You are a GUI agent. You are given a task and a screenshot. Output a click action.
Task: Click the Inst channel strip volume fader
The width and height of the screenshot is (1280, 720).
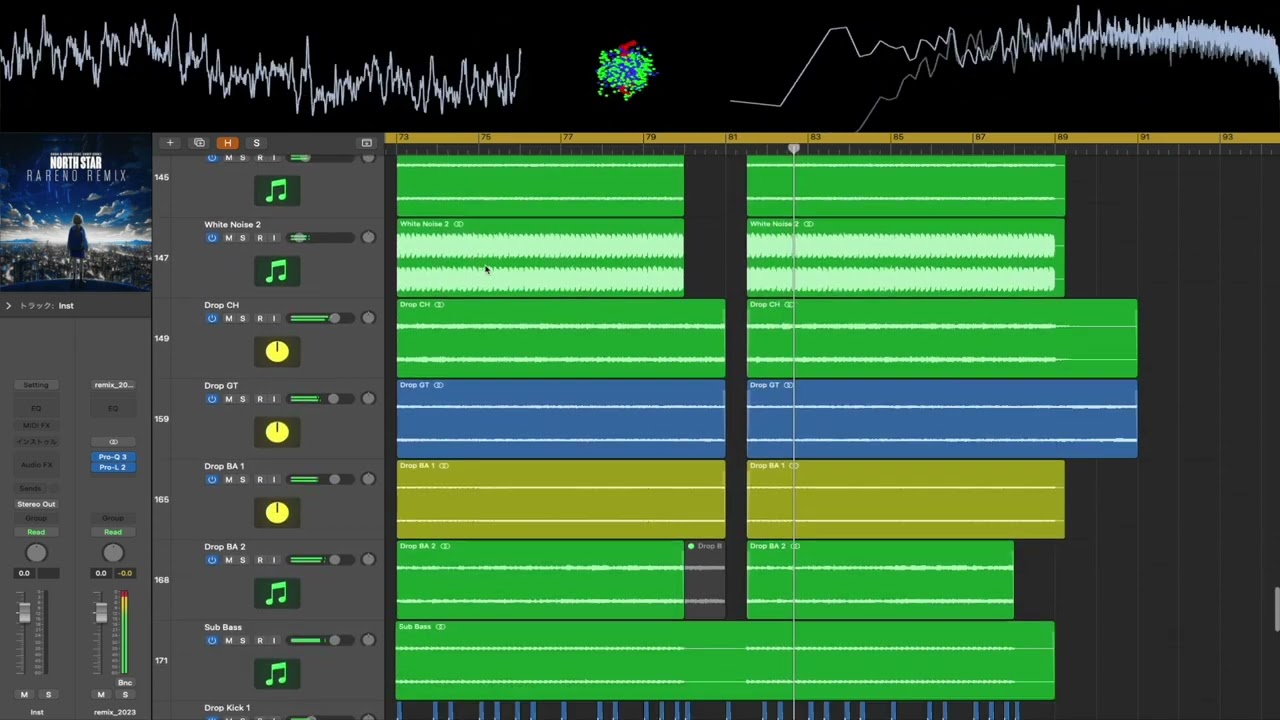click(25, 613)
